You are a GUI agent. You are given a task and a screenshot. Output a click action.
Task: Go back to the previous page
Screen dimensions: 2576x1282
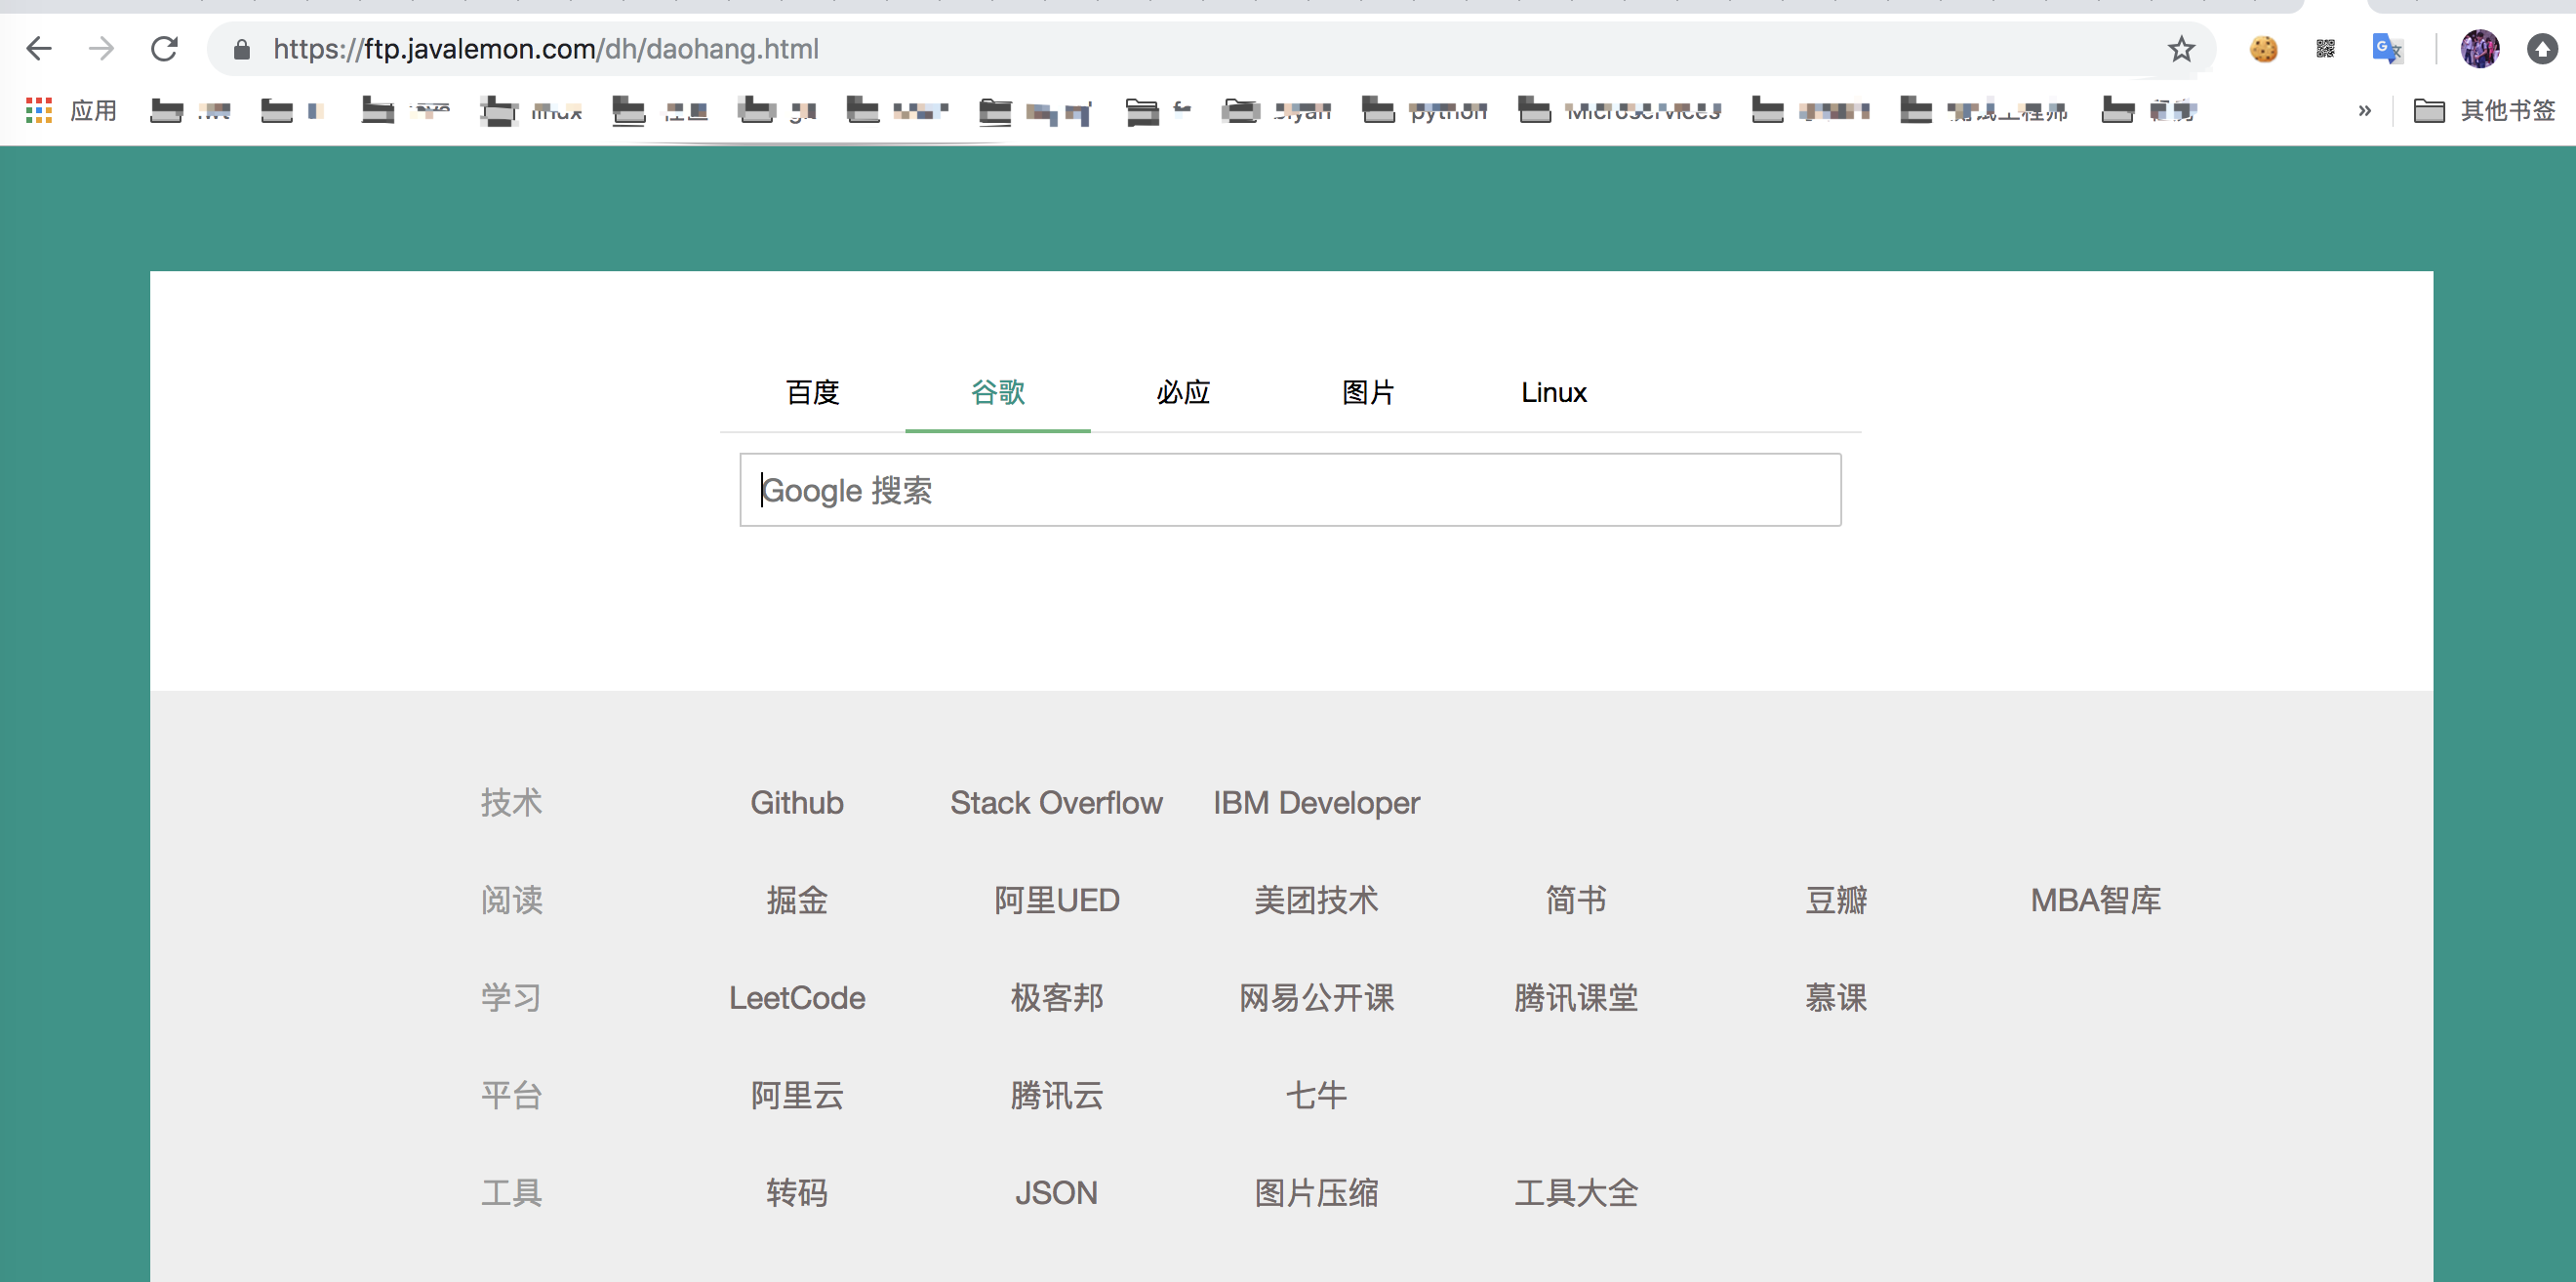(x=38, y=48)
